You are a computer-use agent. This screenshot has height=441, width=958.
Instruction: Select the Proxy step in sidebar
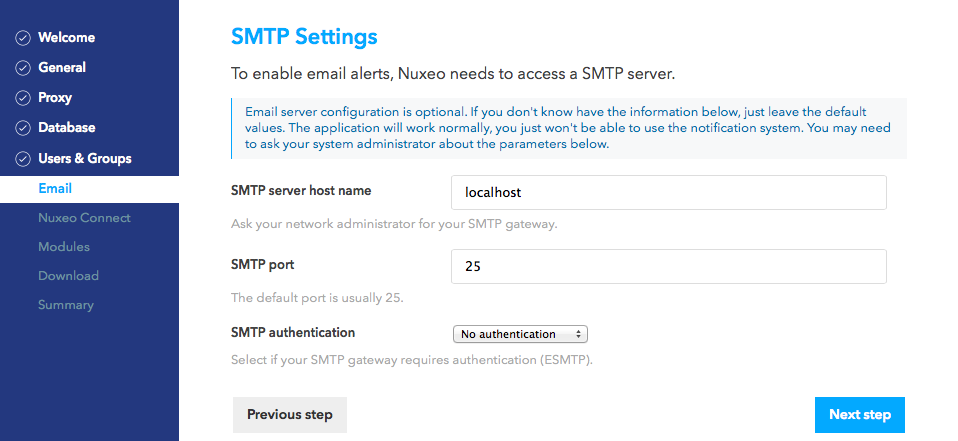click(55, 98)
